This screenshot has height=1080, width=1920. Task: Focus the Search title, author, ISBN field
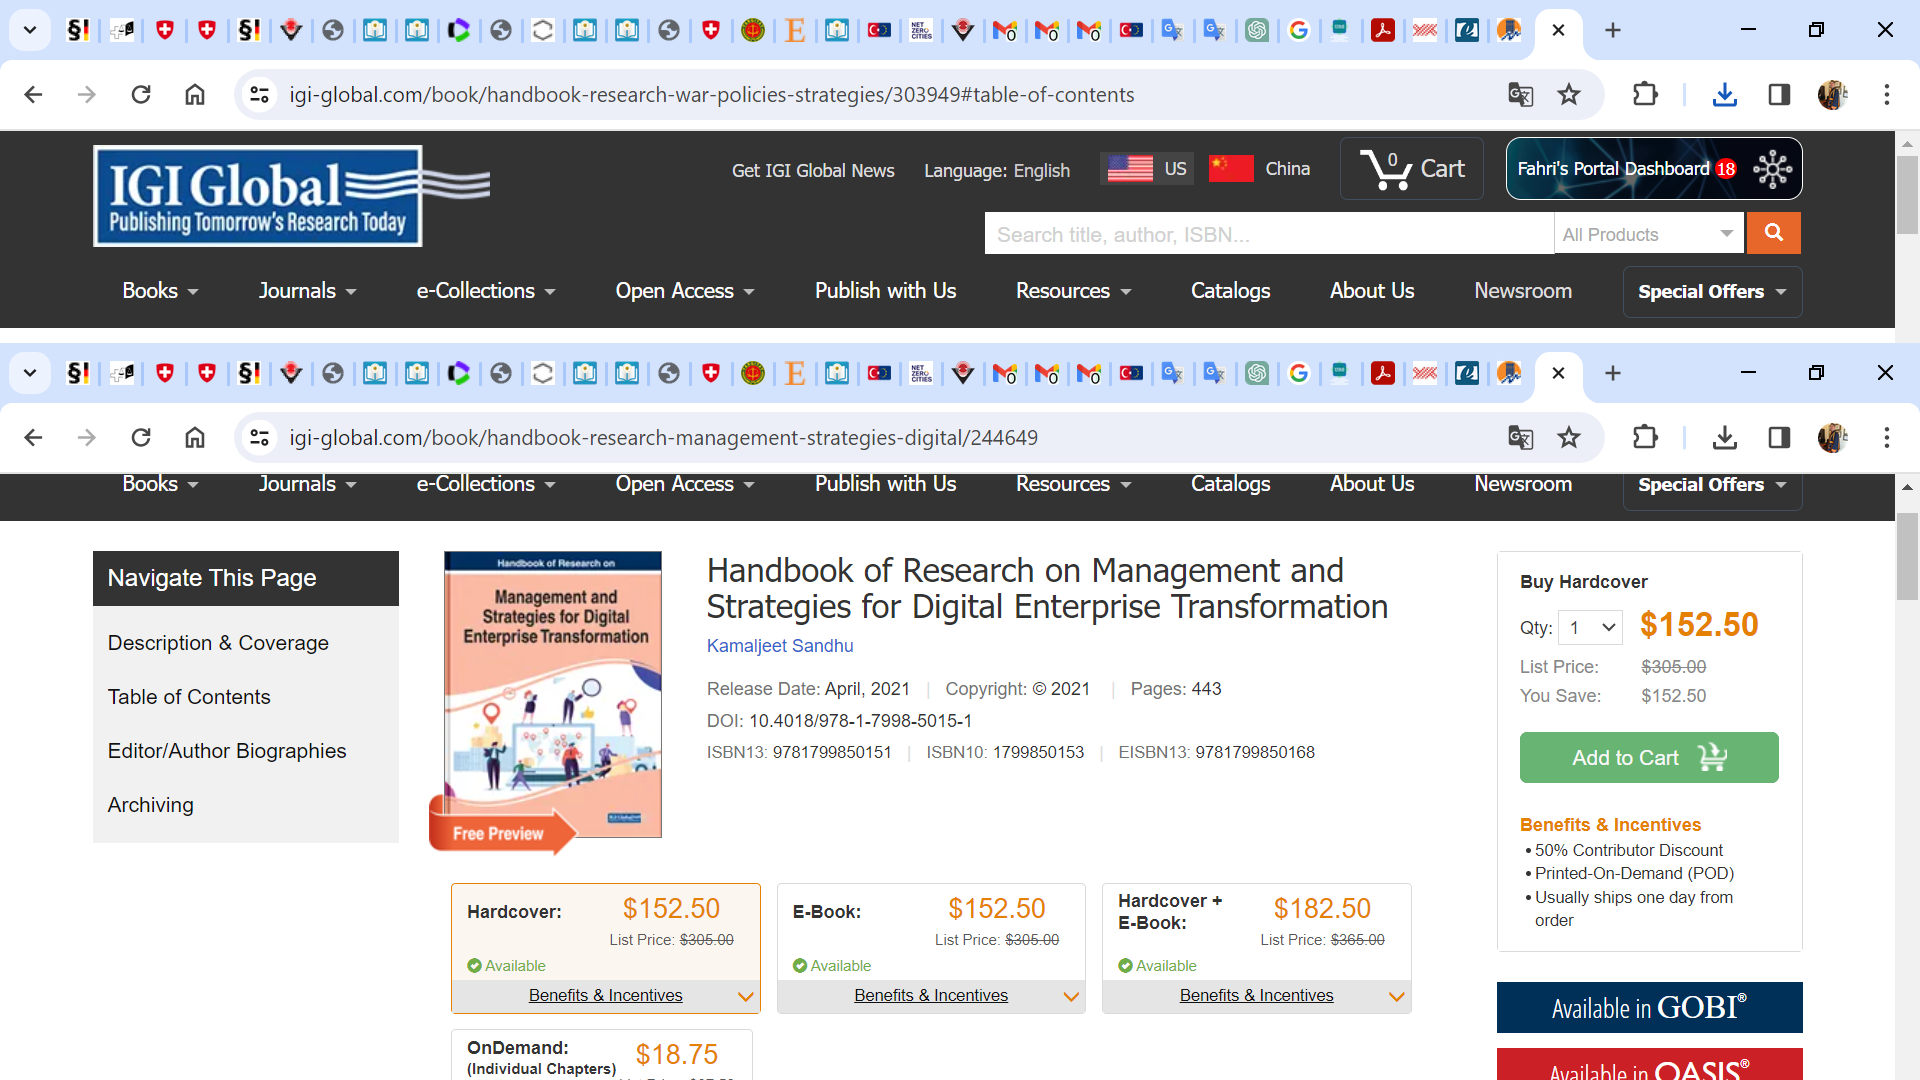(1269, 234)
